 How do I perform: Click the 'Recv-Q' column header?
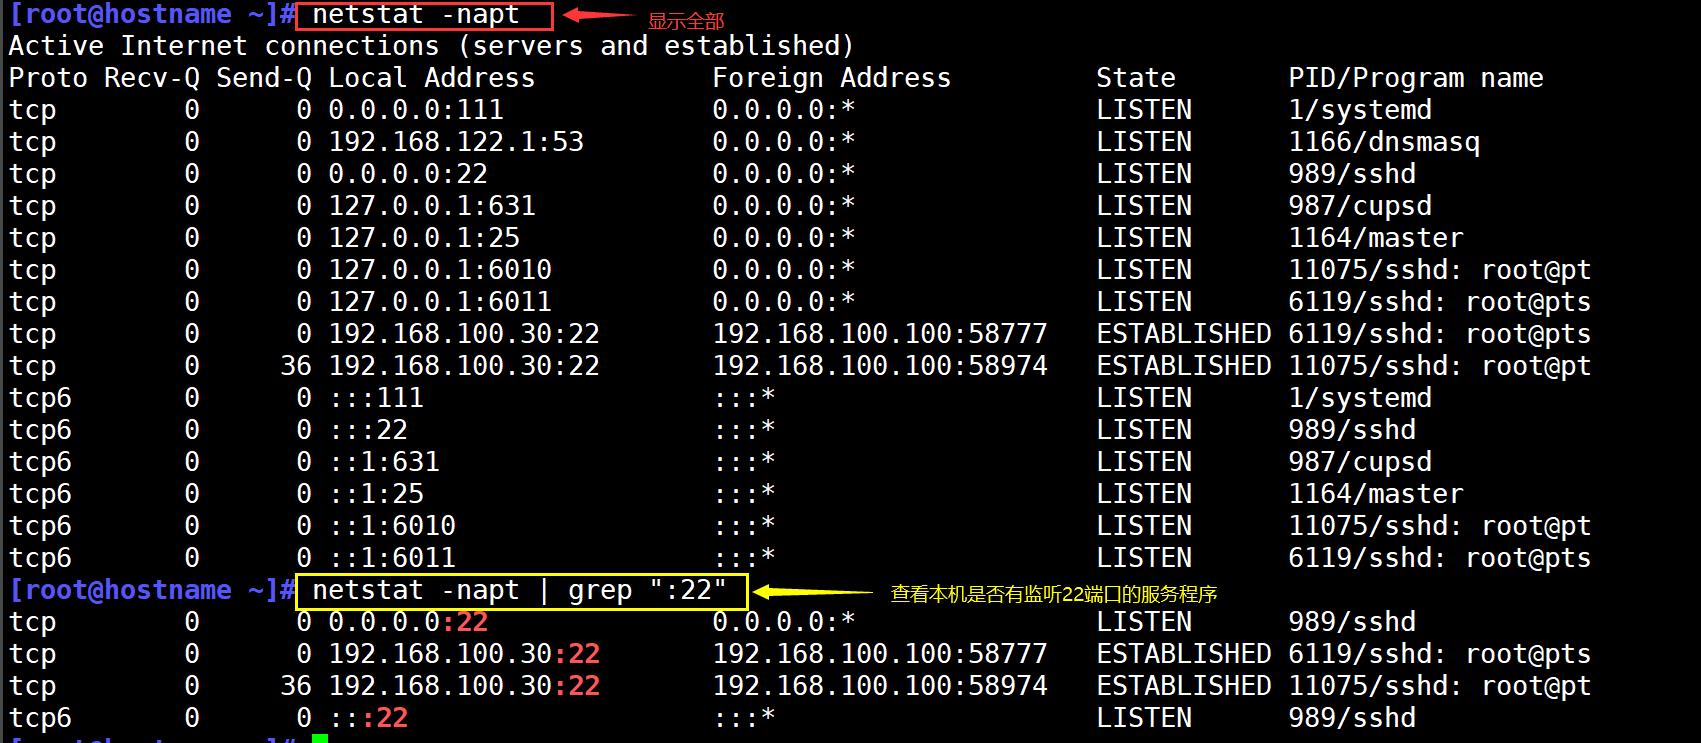[152, 78]
